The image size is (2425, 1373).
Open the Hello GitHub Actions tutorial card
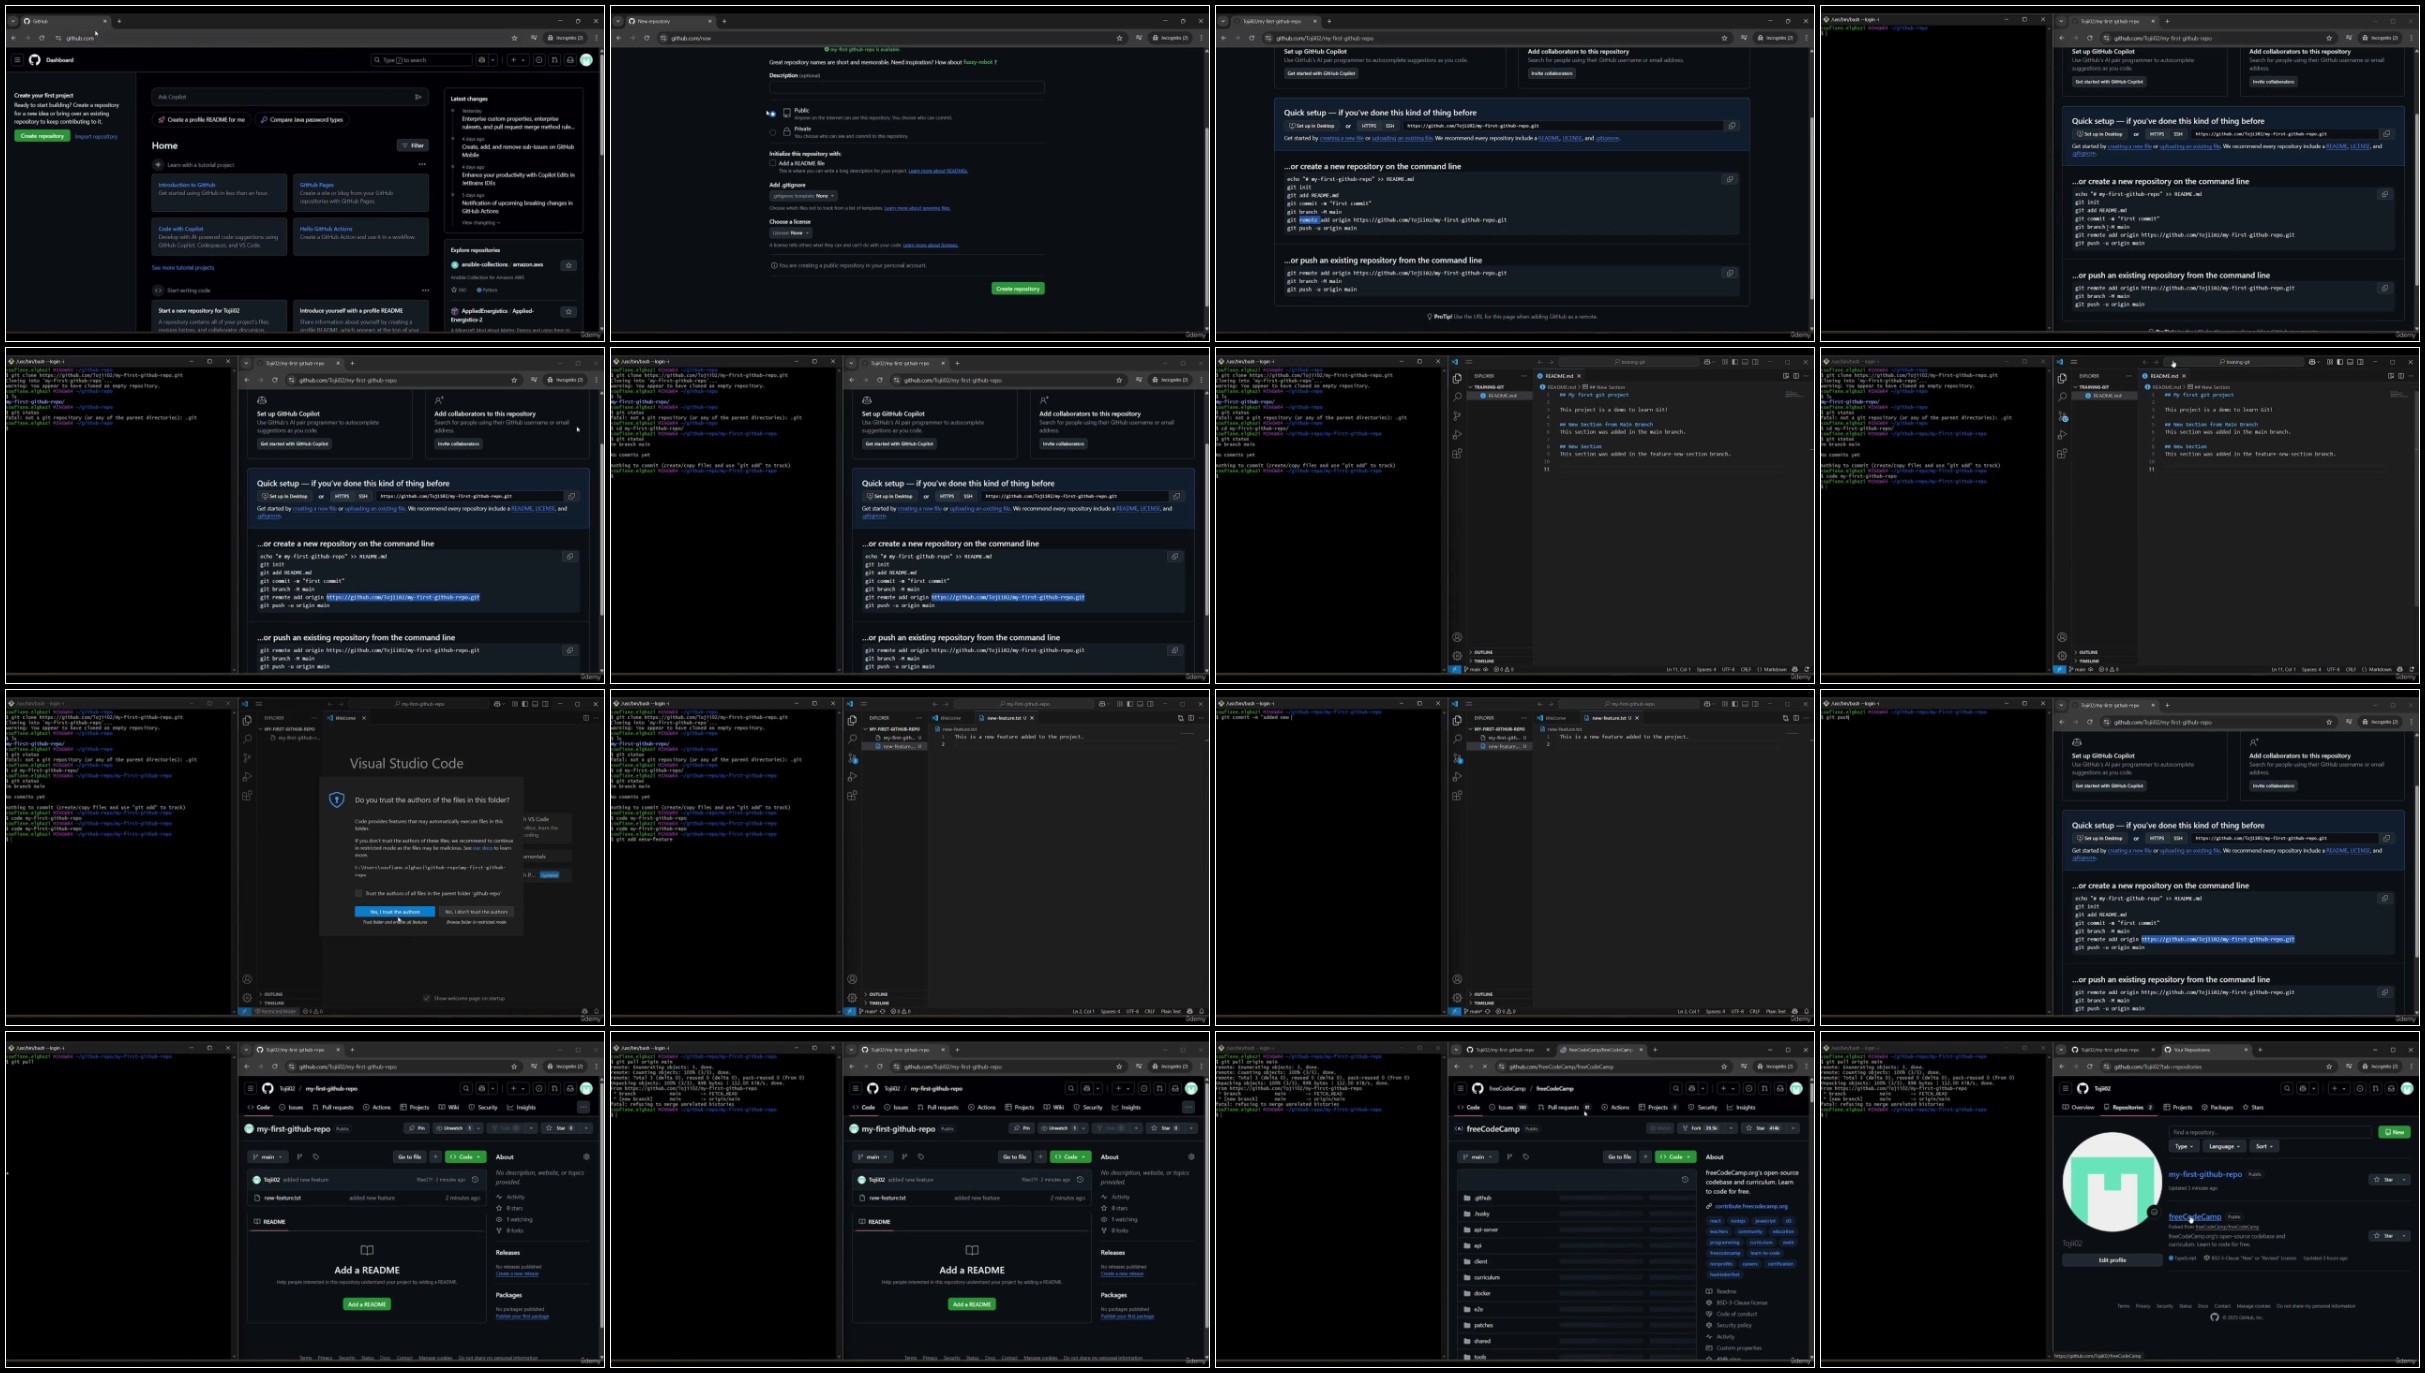click(362, 237)
